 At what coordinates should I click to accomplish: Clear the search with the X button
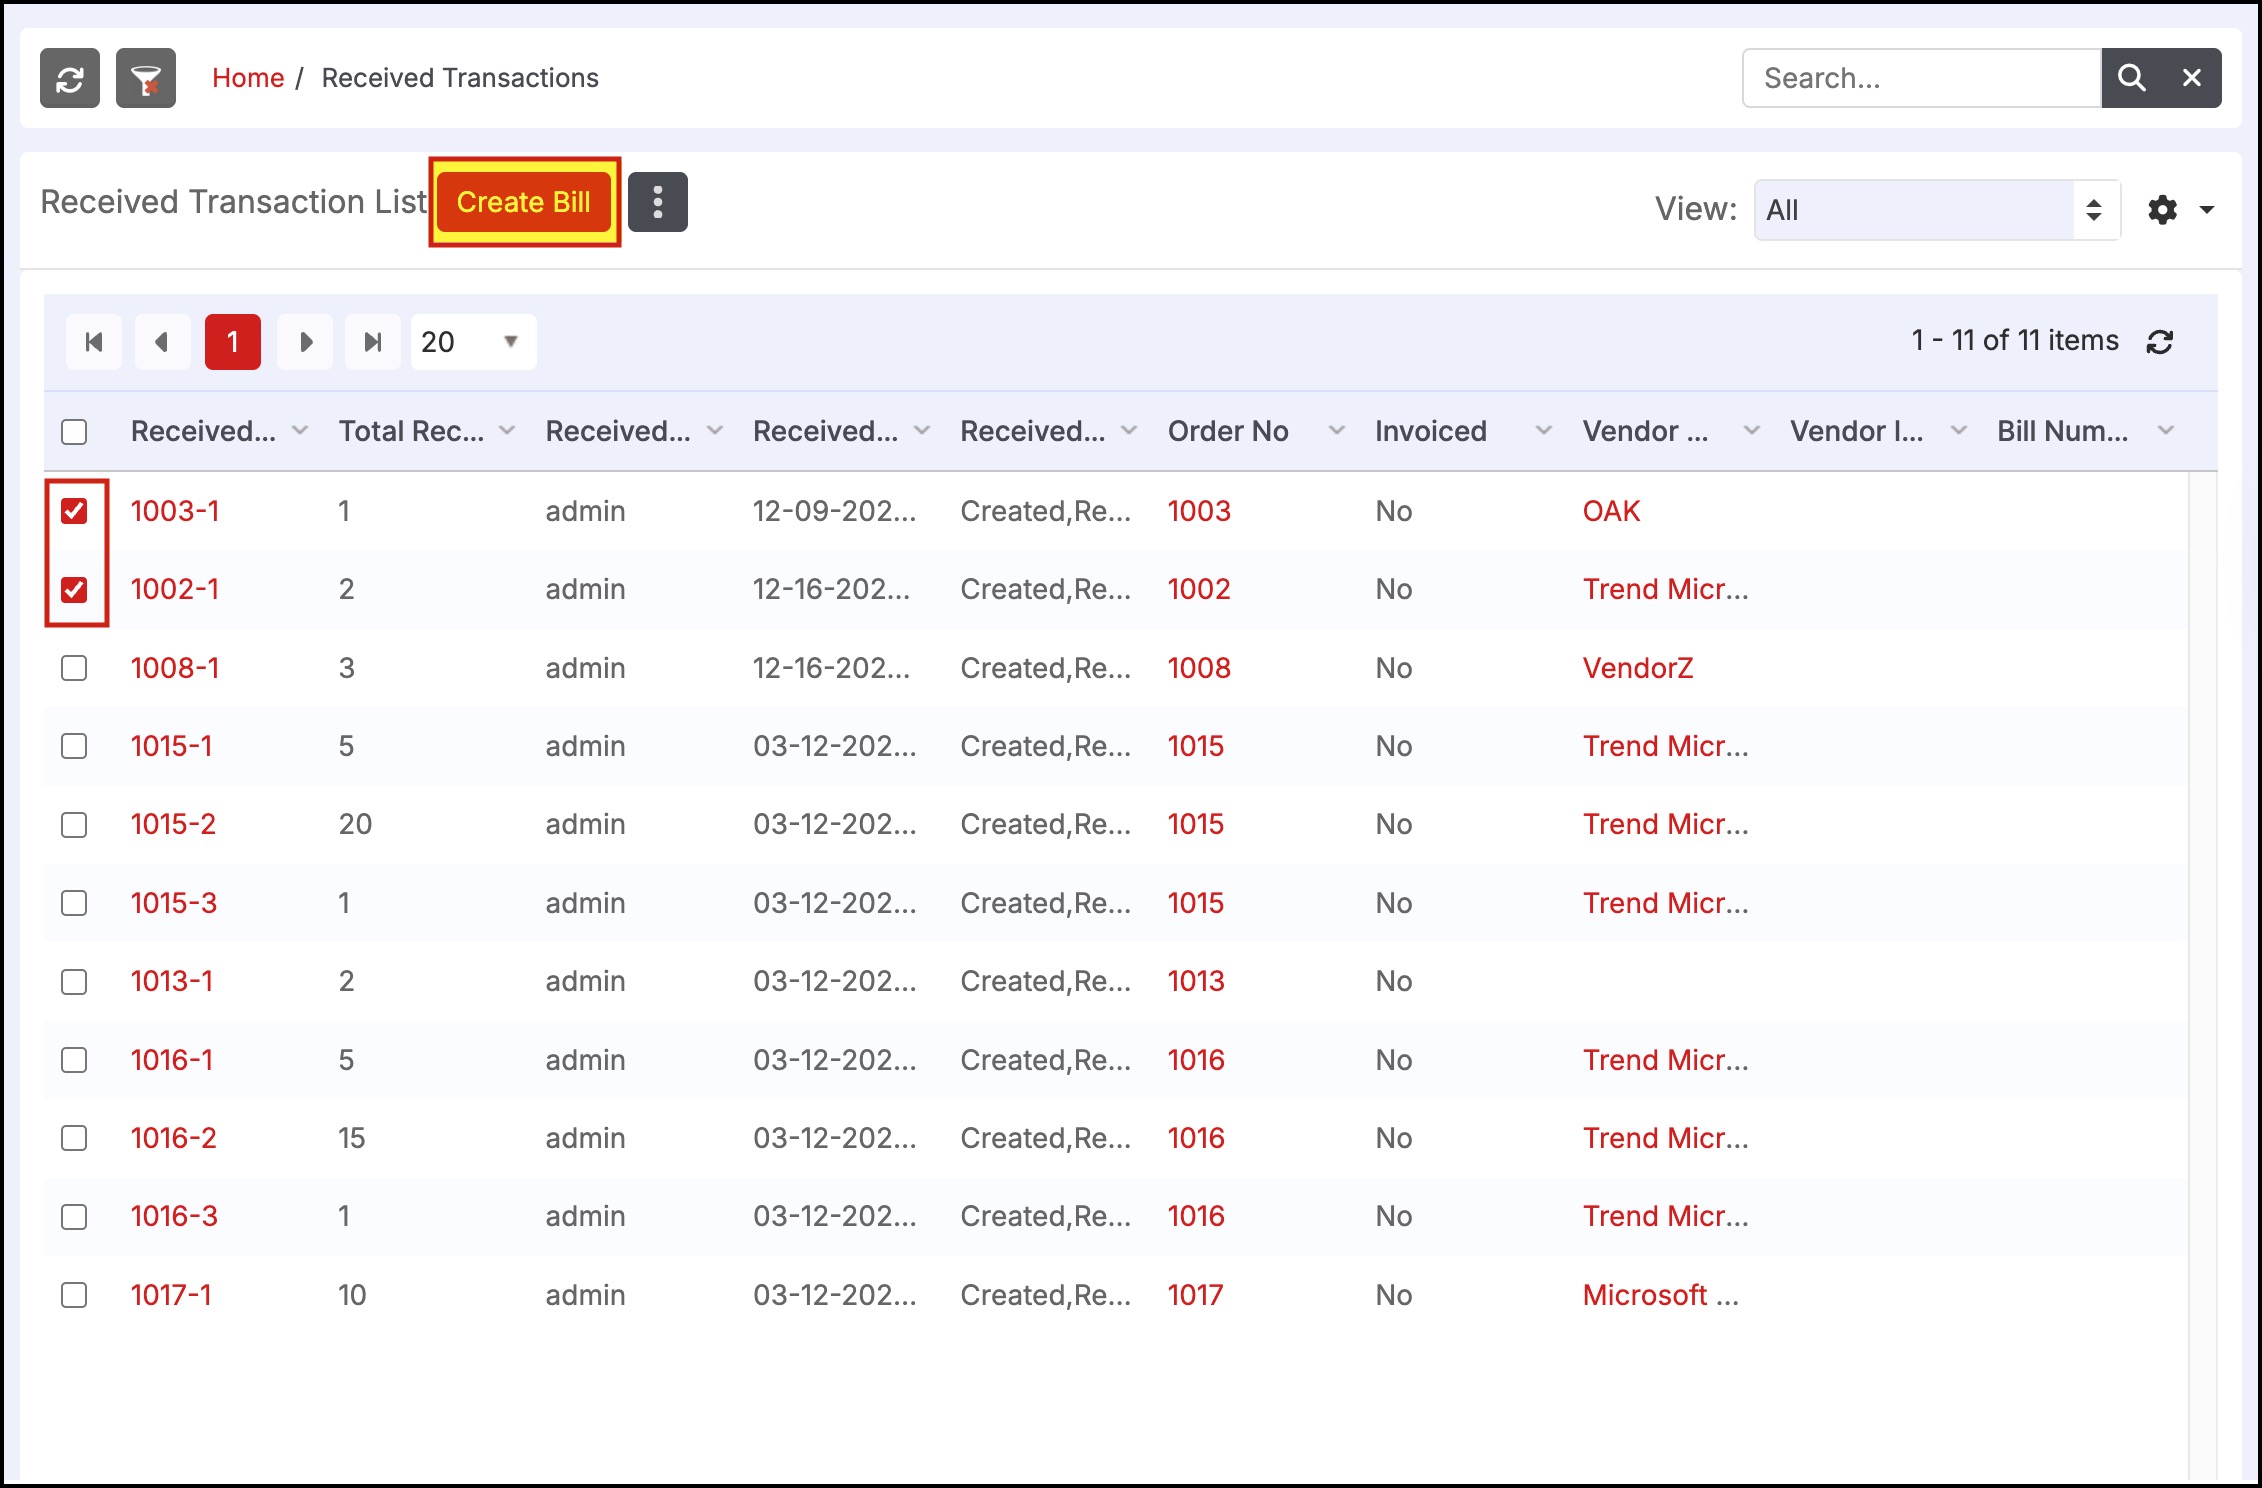(2192, 78)
